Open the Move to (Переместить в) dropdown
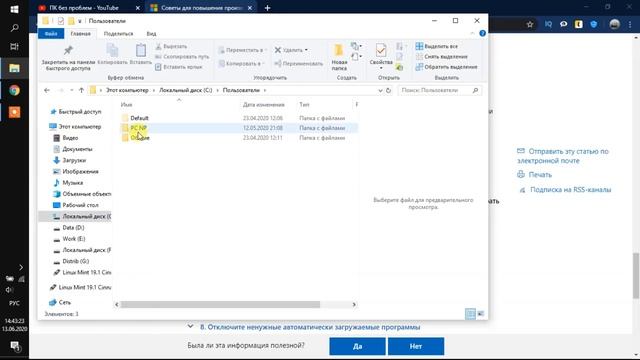Viewport: 640px width, 360px height. (x=242, y=50)
